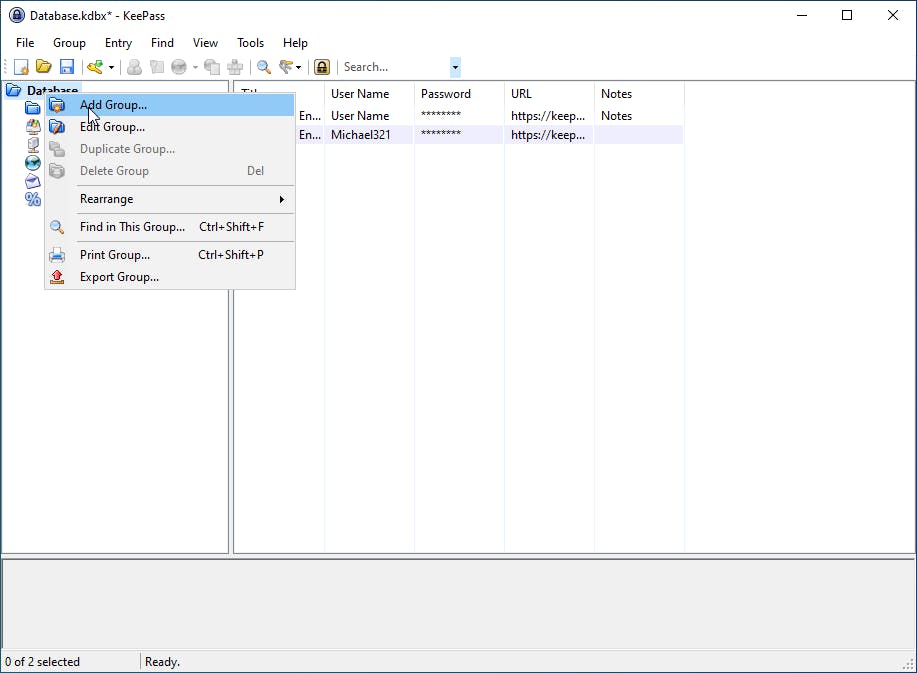Image resolution: width=917 pixels, height=673 pixels.
Task: Open the Group menu
Action: 69,43
